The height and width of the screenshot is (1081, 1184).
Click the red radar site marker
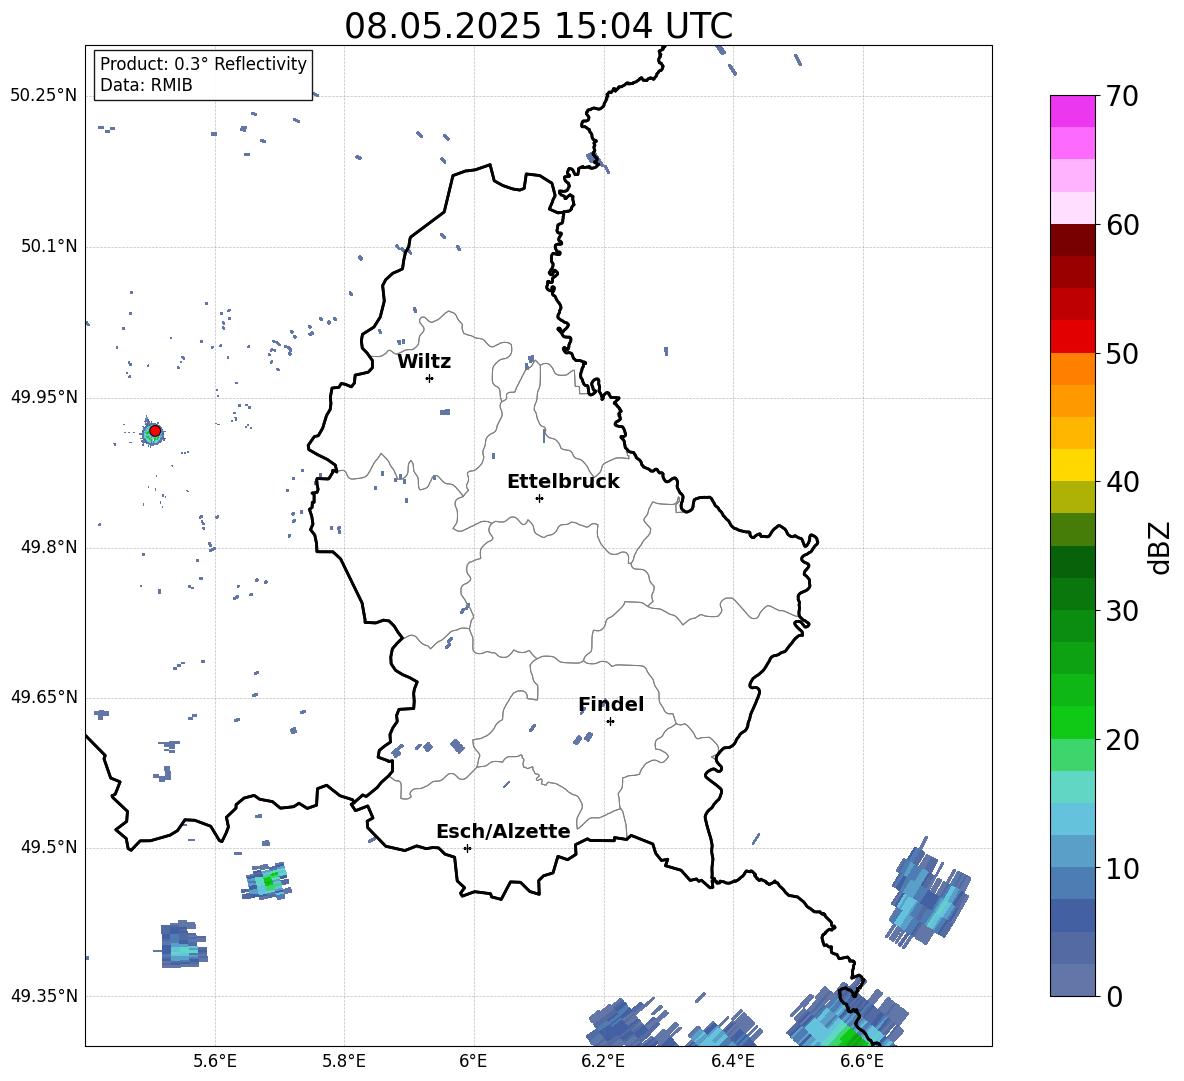(x=155, y=431)
